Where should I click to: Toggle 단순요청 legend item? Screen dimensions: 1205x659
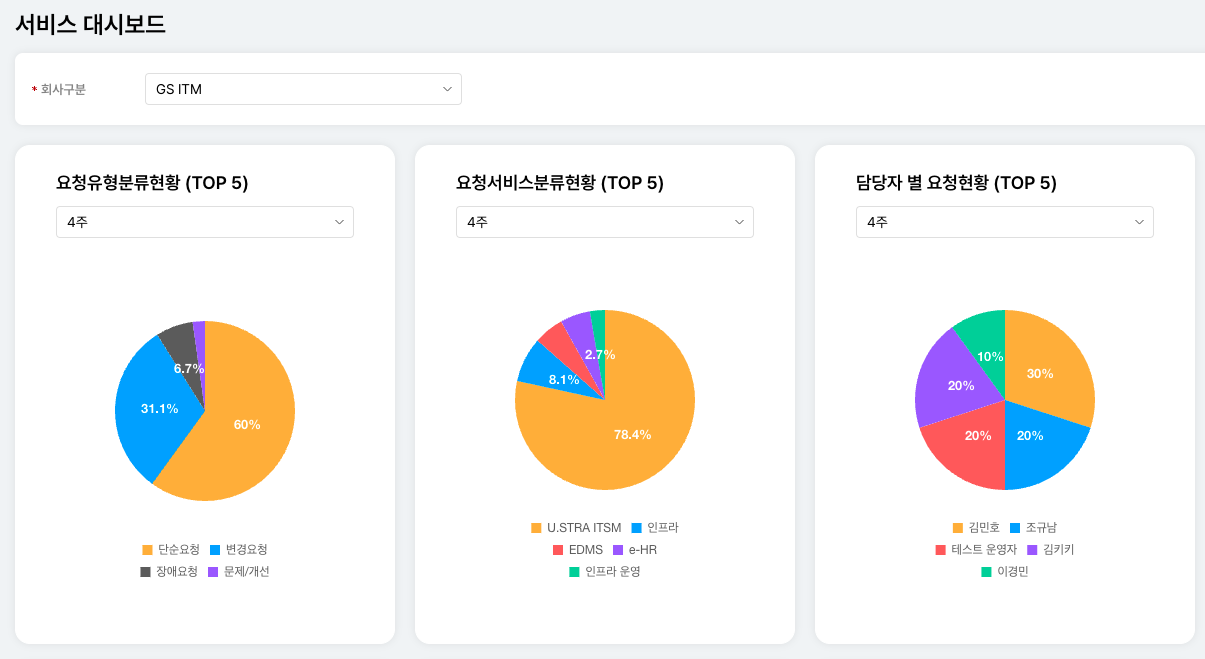click(x=171, y=550)
